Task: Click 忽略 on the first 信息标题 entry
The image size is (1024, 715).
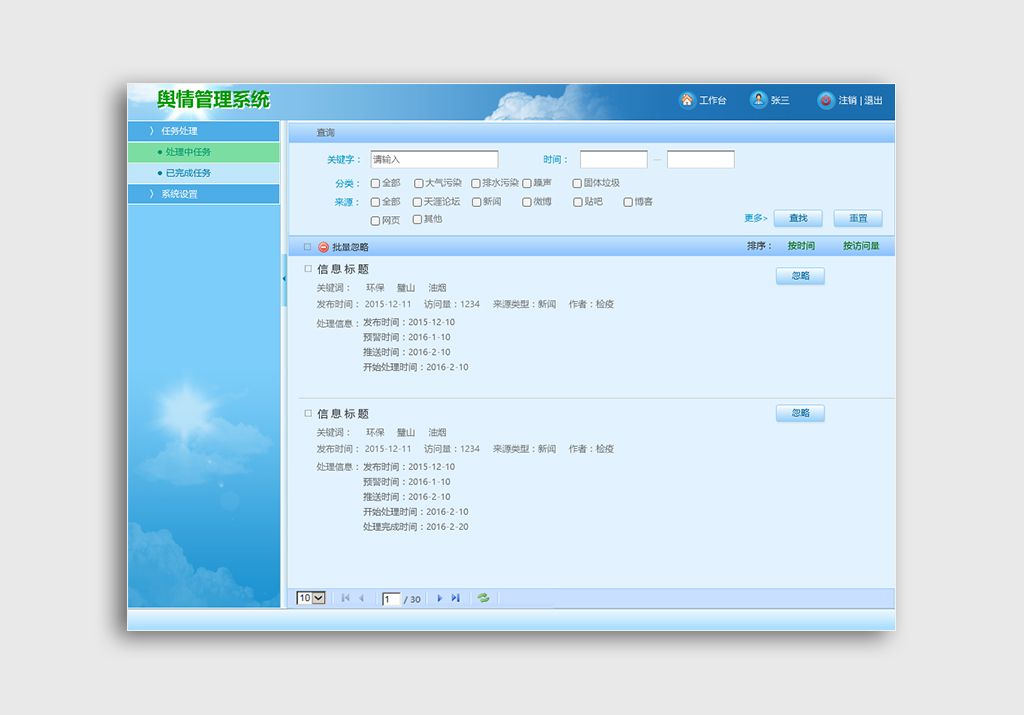Action: (x=801, y=276)
